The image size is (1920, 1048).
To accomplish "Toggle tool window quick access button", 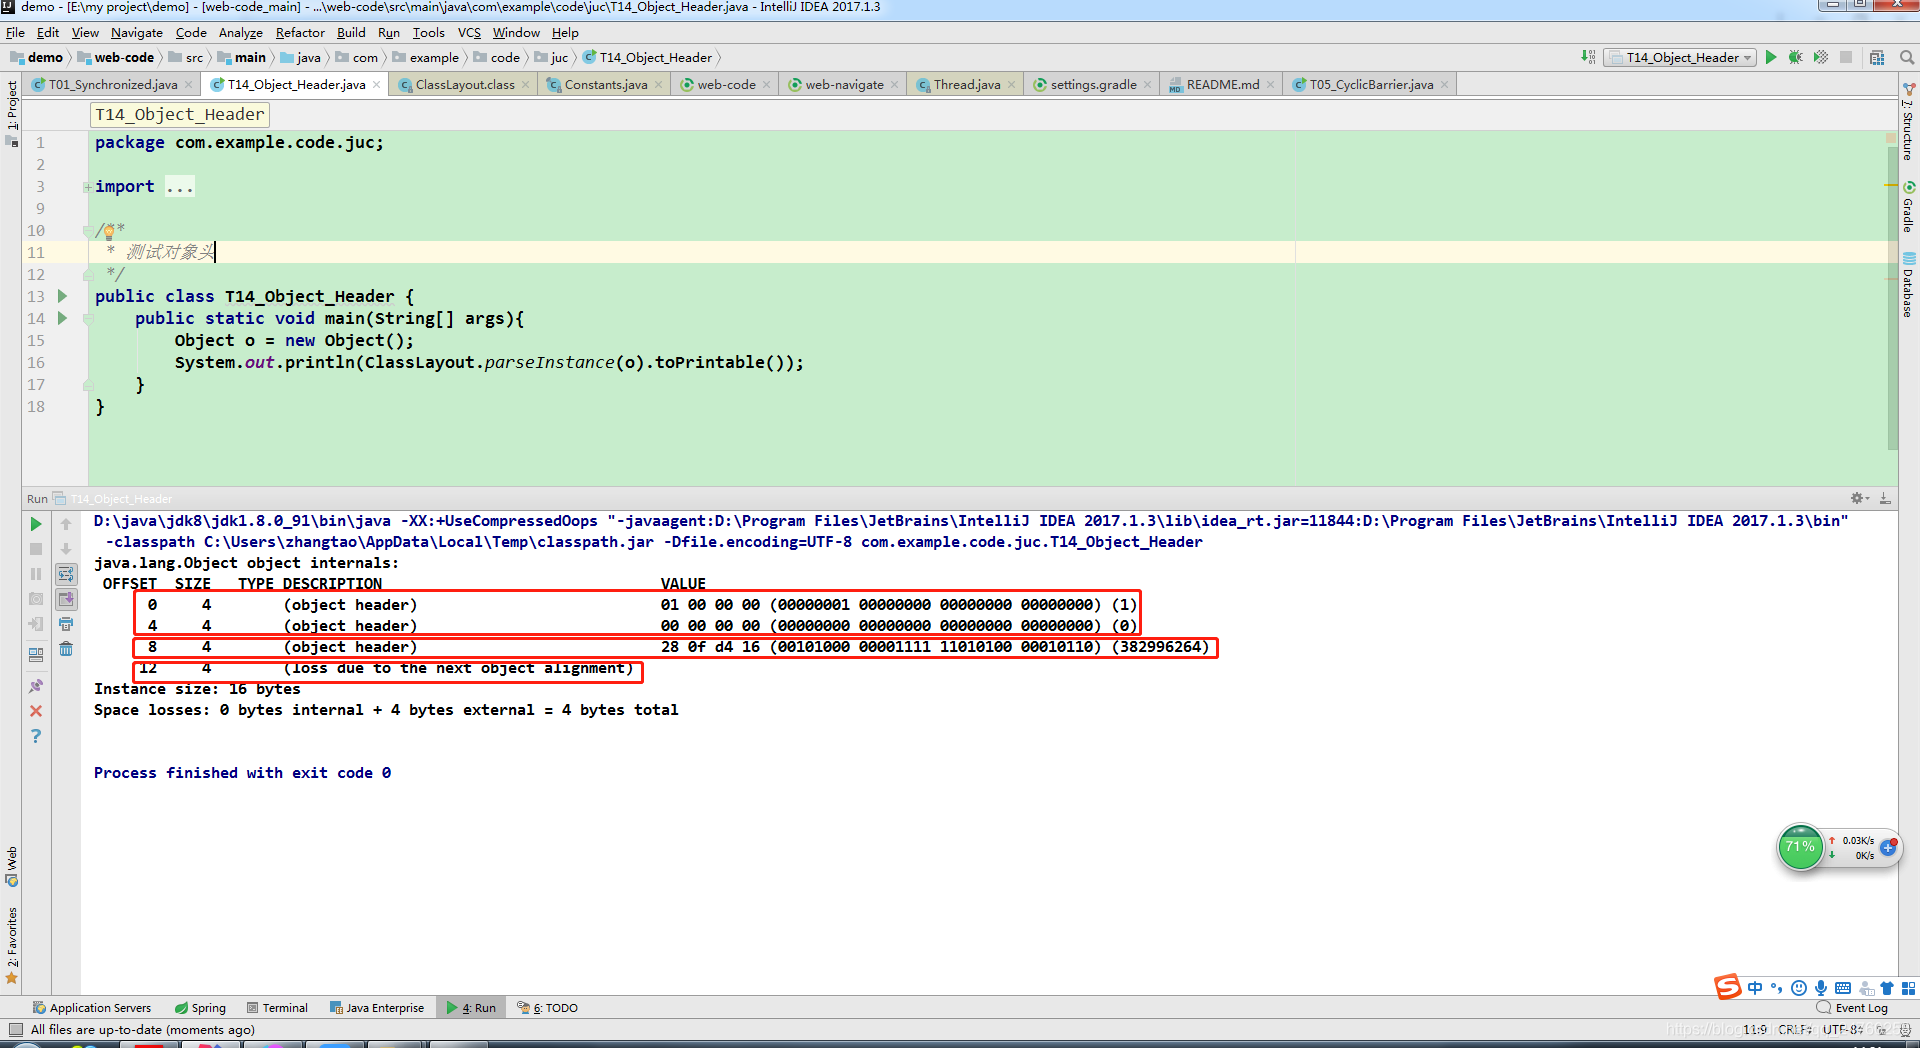I will [15, 1030].
